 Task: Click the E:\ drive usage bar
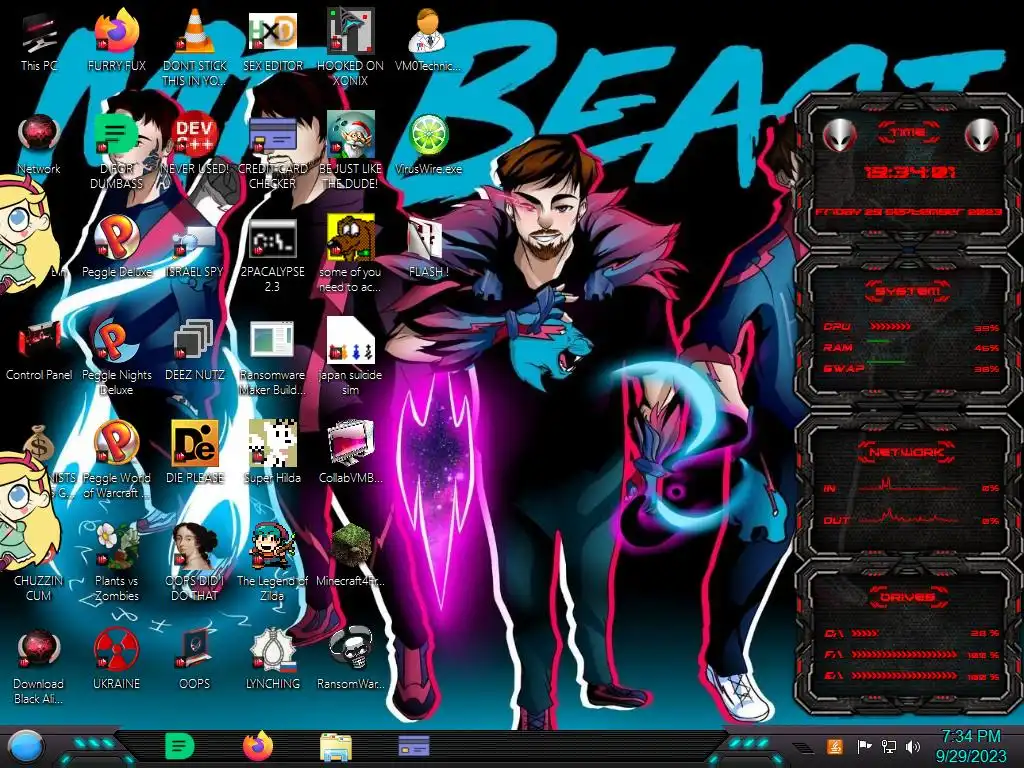pyautogui.click(x=905, y=676)
